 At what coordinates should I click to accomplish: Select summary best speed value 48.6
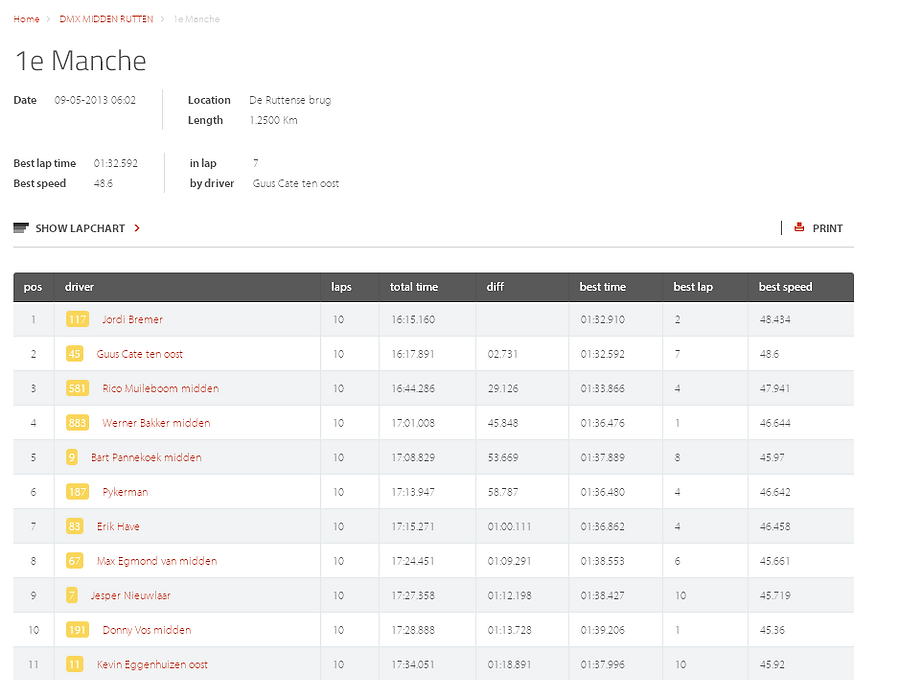point(103,183)
